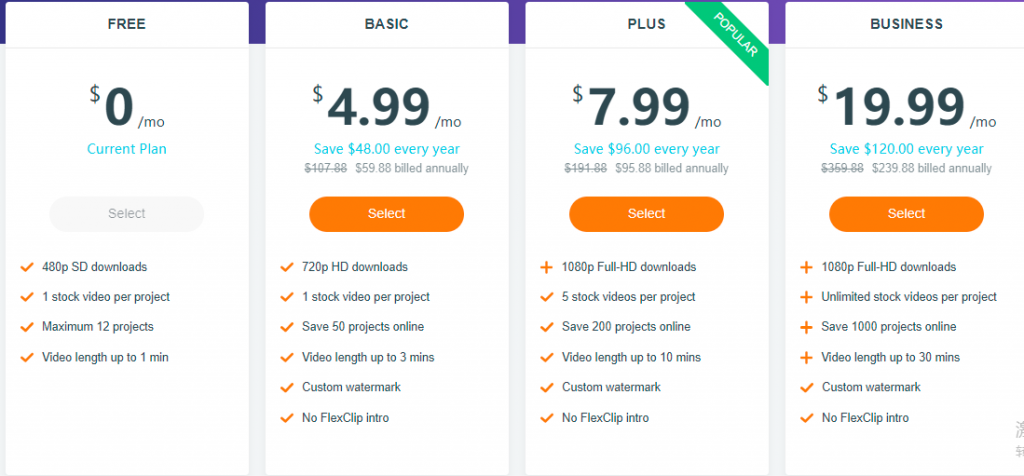Click checkmark beside Basic plan Custom watermark
1024x476 pixels.
tap(287, 387)
